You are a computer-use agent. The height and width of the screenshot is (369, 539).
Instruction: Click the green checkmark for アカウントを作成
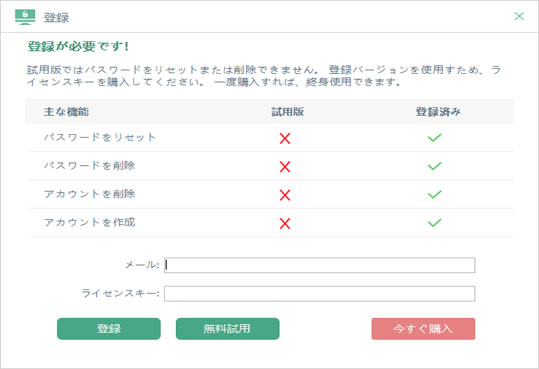(434, 223)
